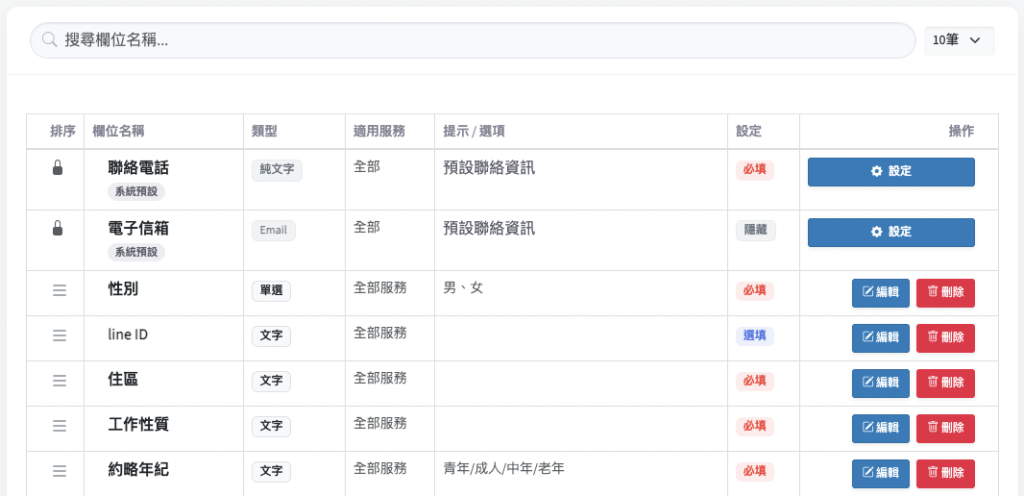1024x496 pixels.
Task: Select the 工作性質 field name
Action: click(x=138, y=424)
